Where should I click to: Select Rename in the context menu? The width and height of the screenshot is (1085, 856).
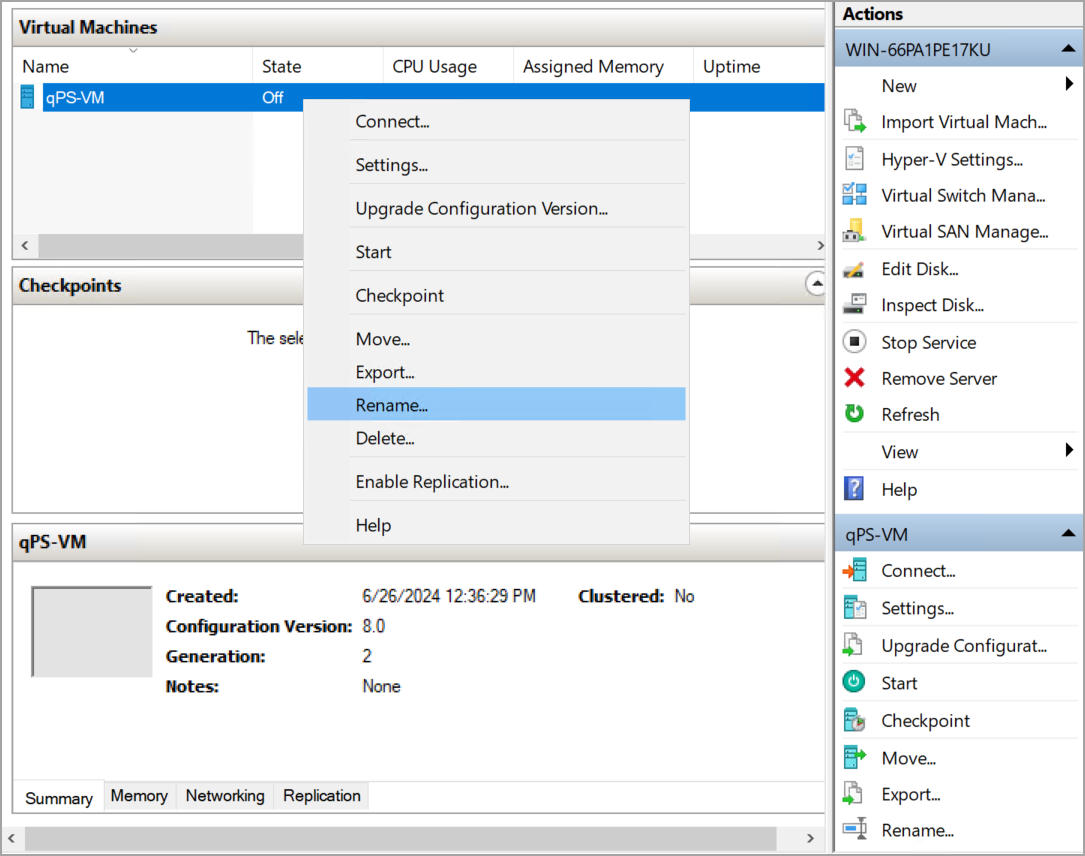392,404
